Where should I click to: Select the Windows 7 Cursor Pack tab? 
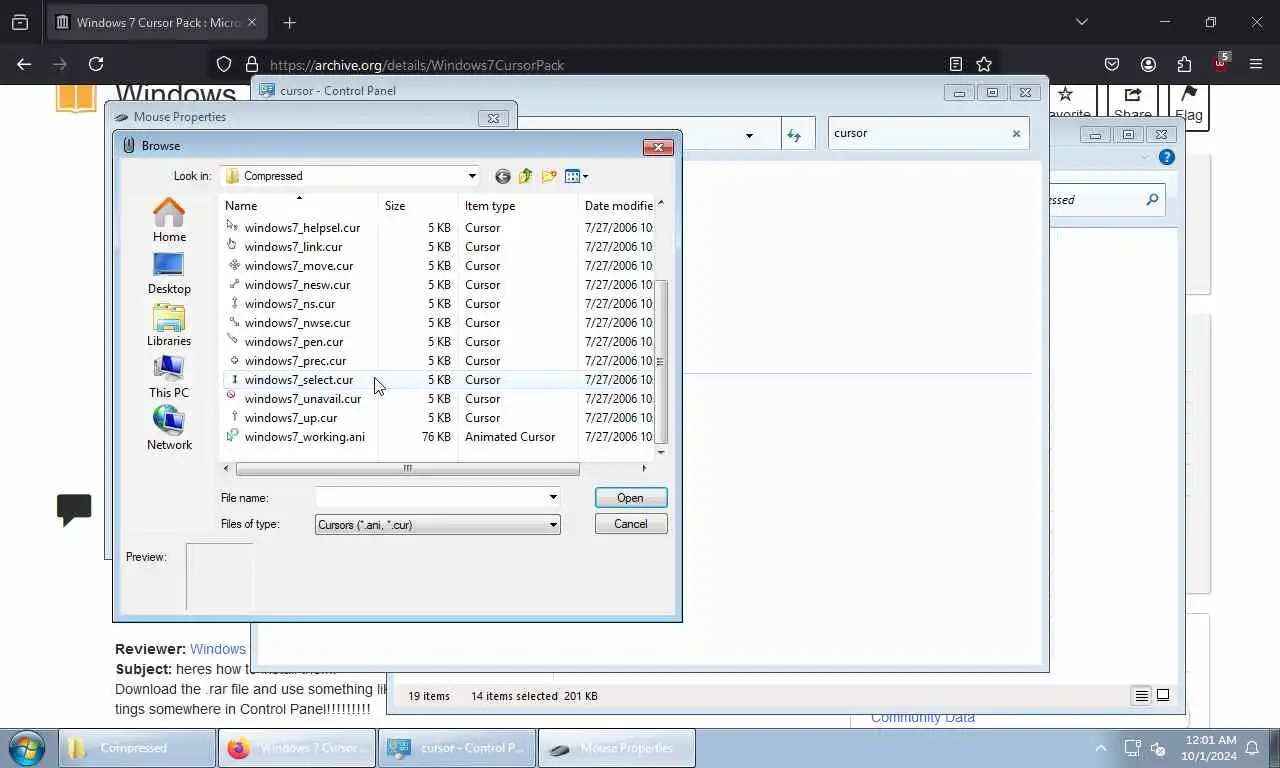pyautogui.click(x=158, y=22)
